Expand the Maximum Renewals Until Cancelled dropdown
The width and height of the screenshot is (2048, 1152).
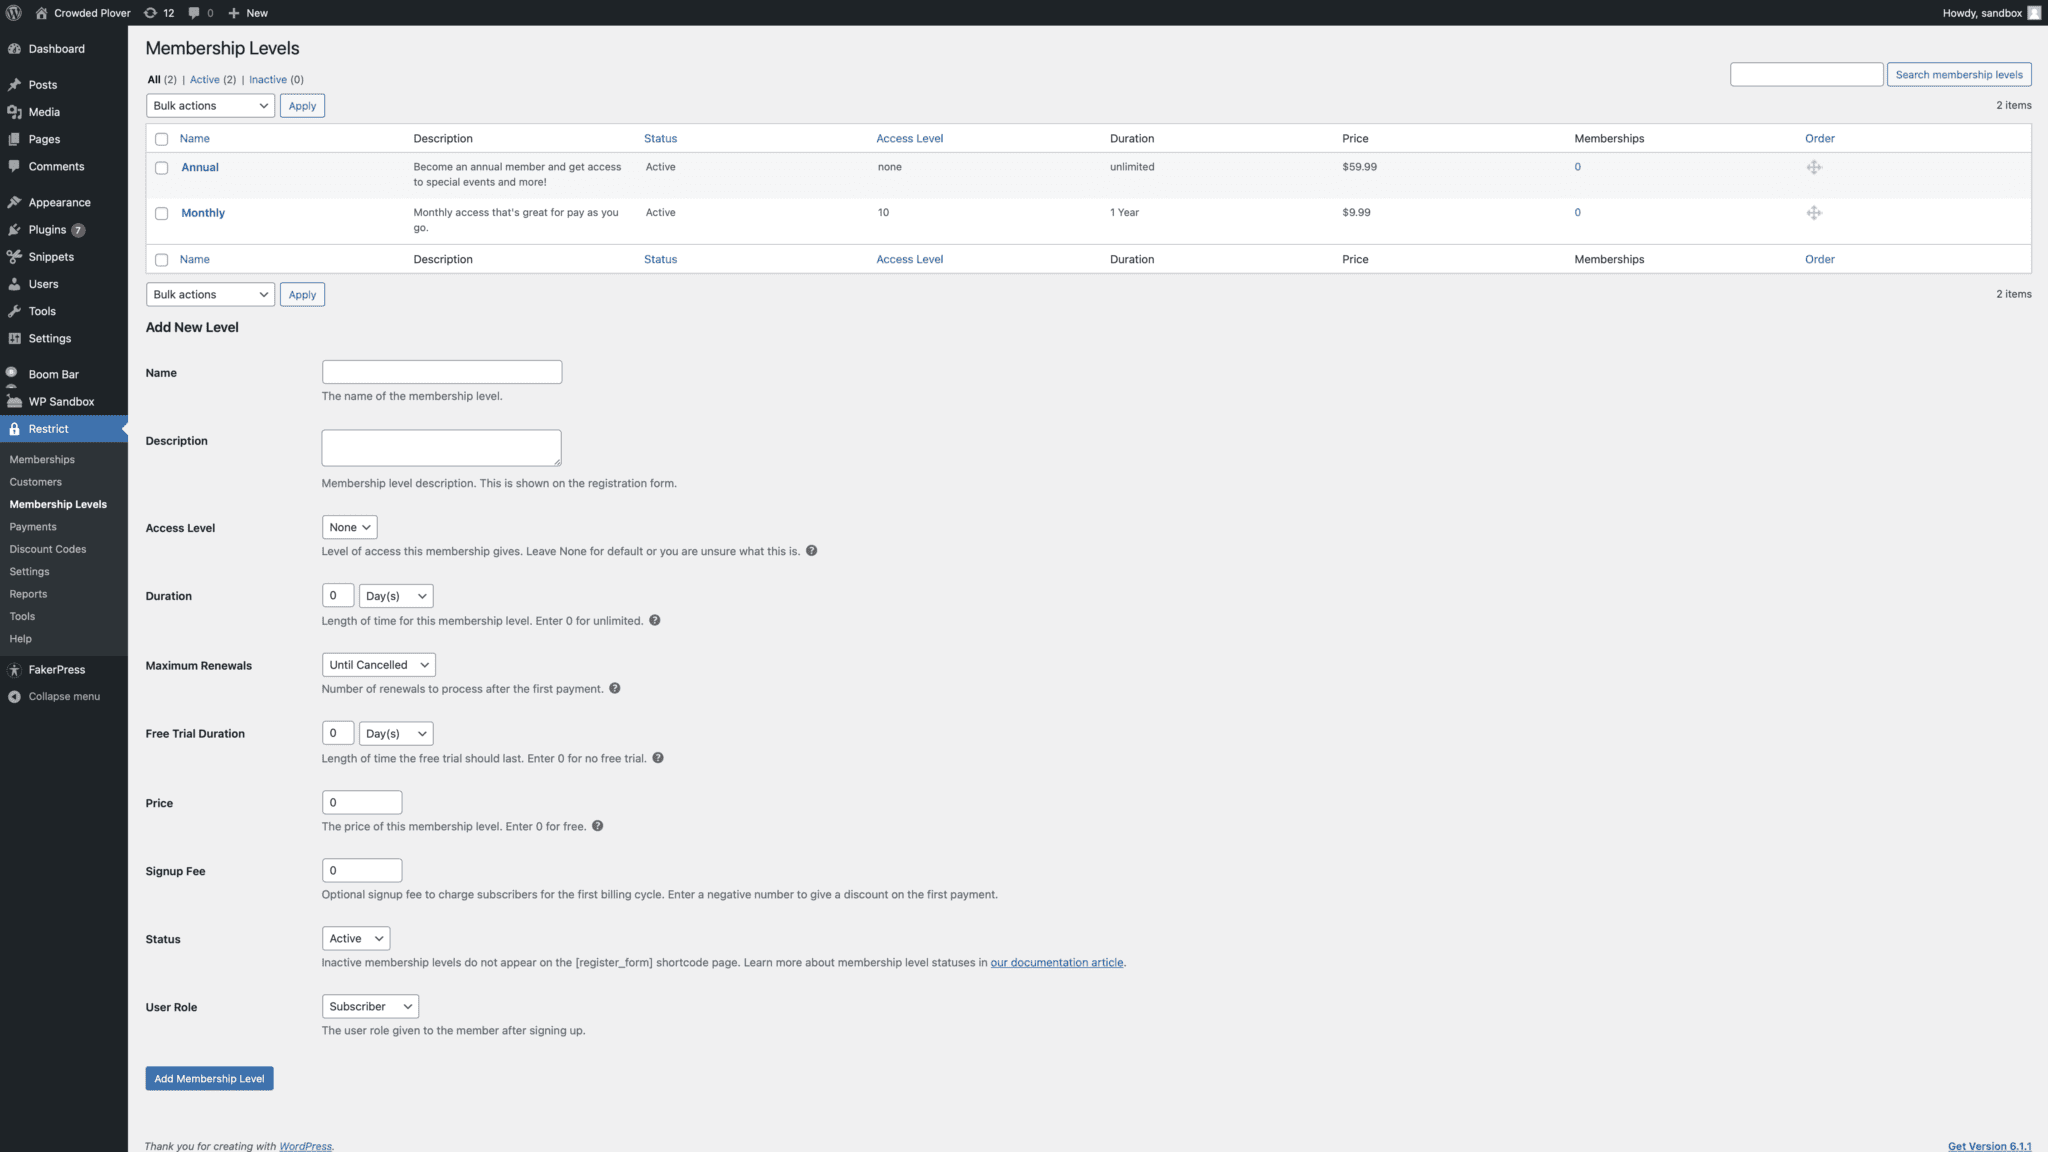point(378,665)
